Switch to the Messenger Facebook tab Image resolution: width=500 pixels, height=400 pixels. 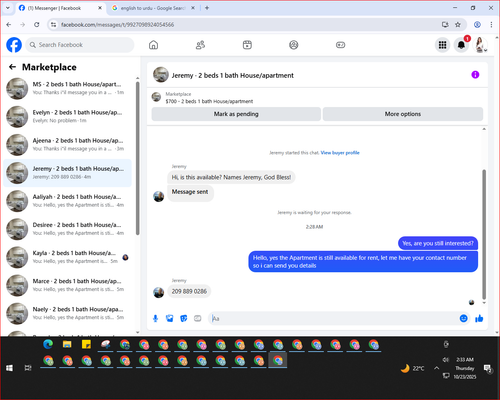[x=60, y=8]
